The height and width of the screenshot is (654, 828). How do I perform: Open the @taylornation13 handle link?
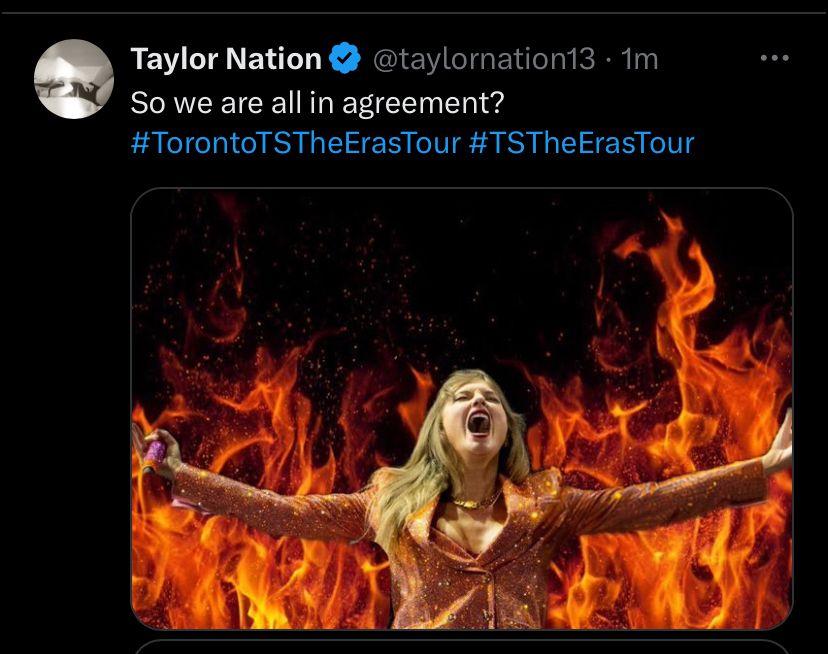pos(484,60)
